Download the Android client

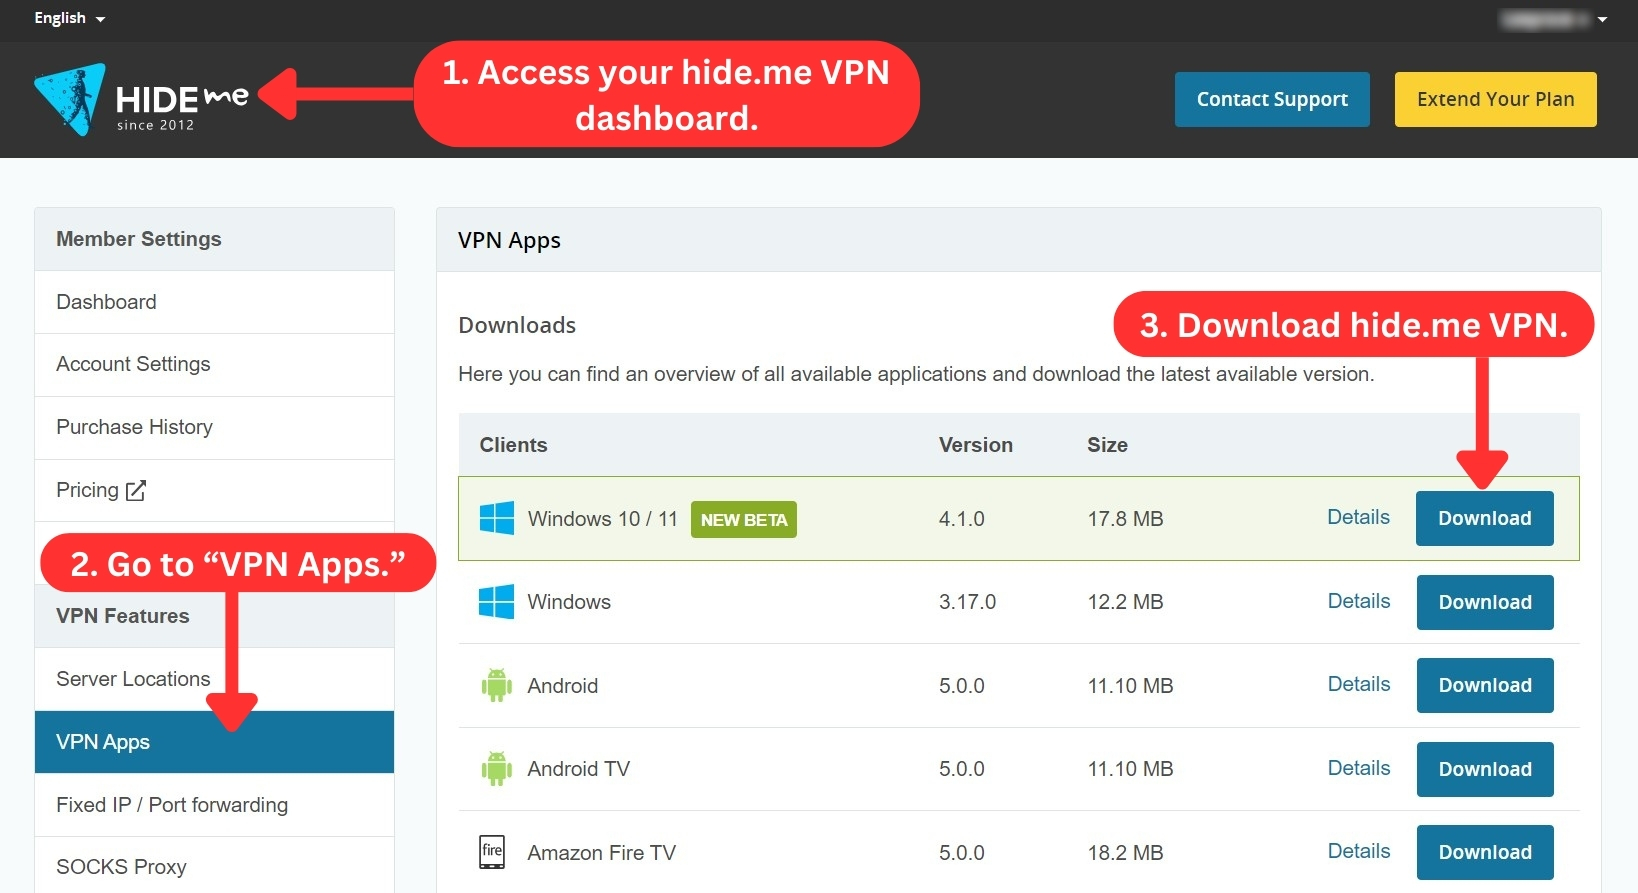[1485, 685]
